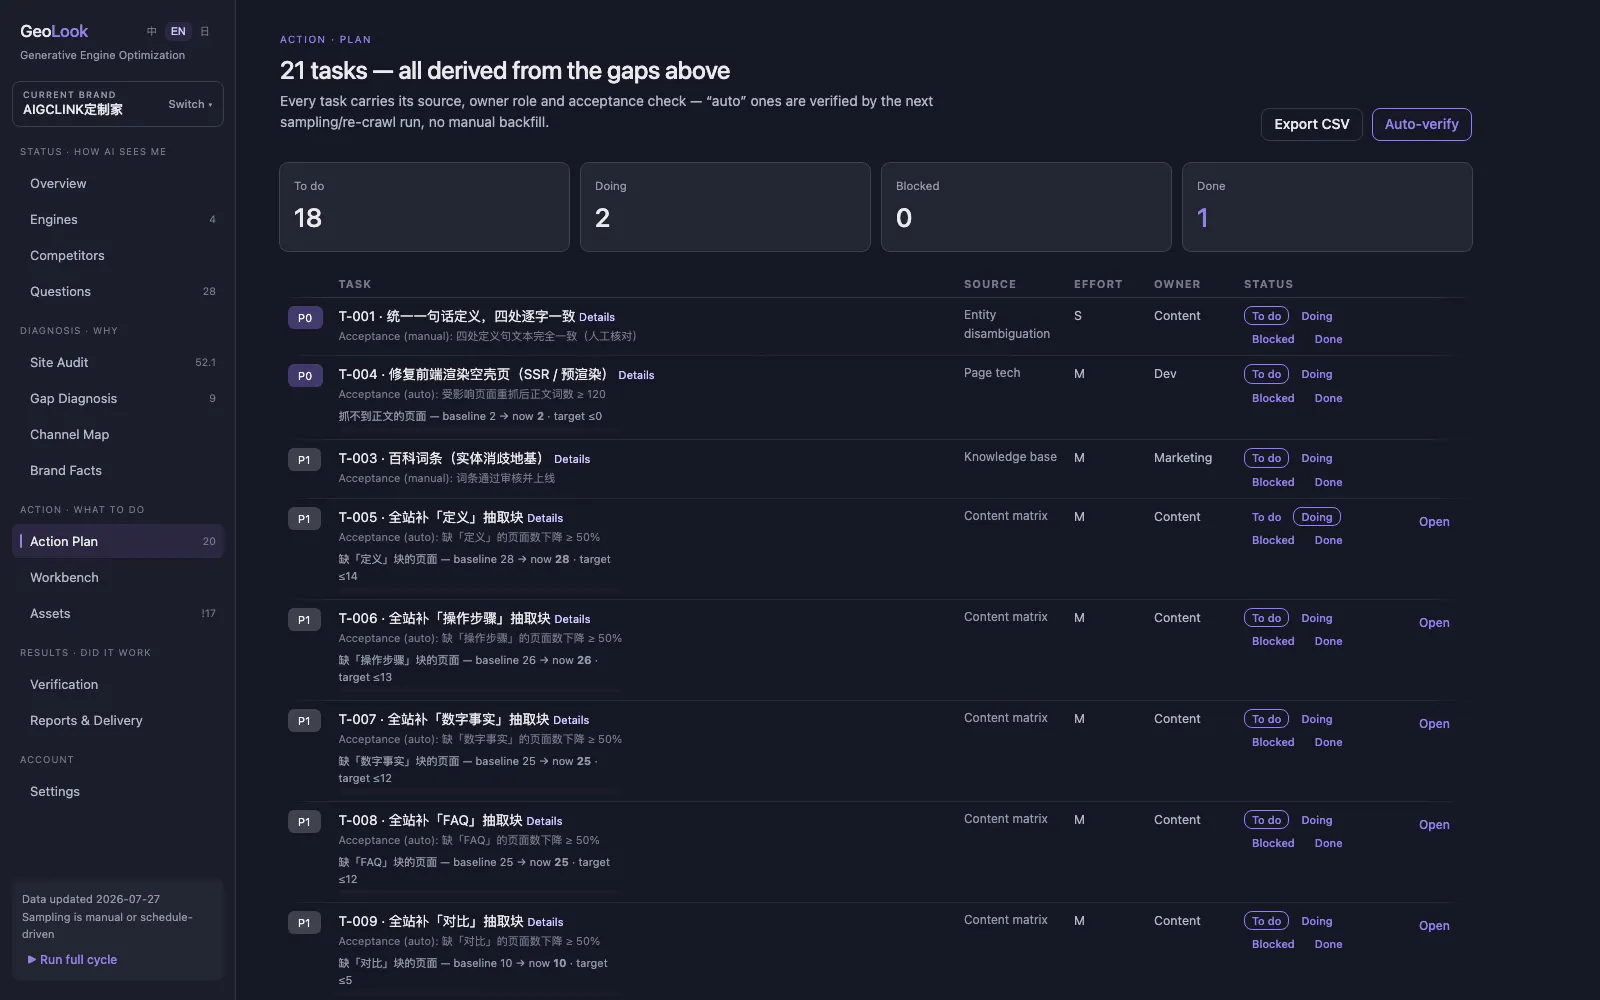Open Details for task T-006
Image resolution: width=1600 pixels, height=1000 pixels.
[572, 619]
